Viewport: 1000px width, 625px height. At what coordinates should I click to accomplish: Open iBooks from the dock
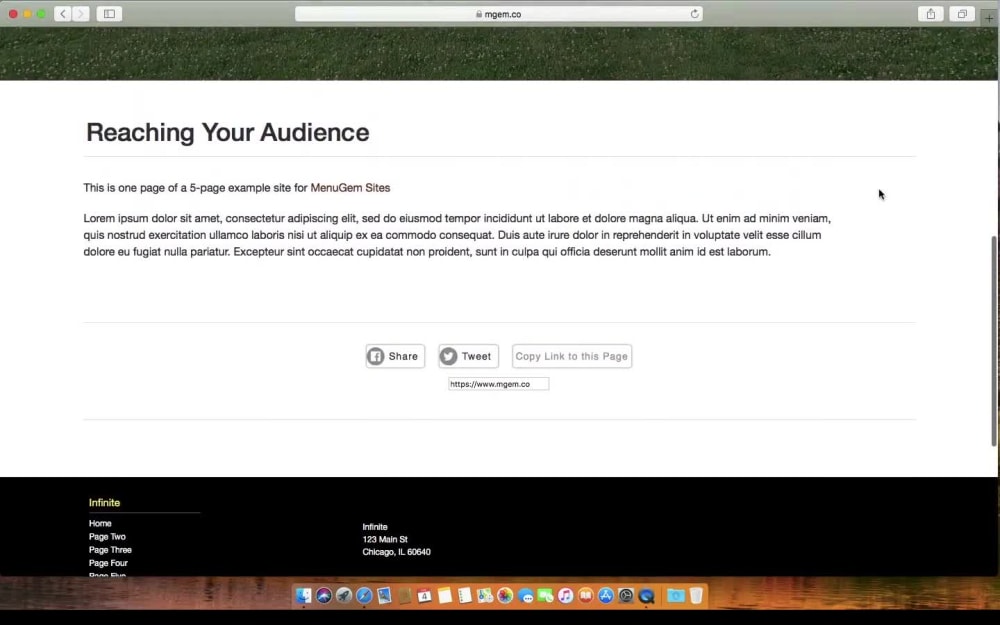tap(585, 596)
